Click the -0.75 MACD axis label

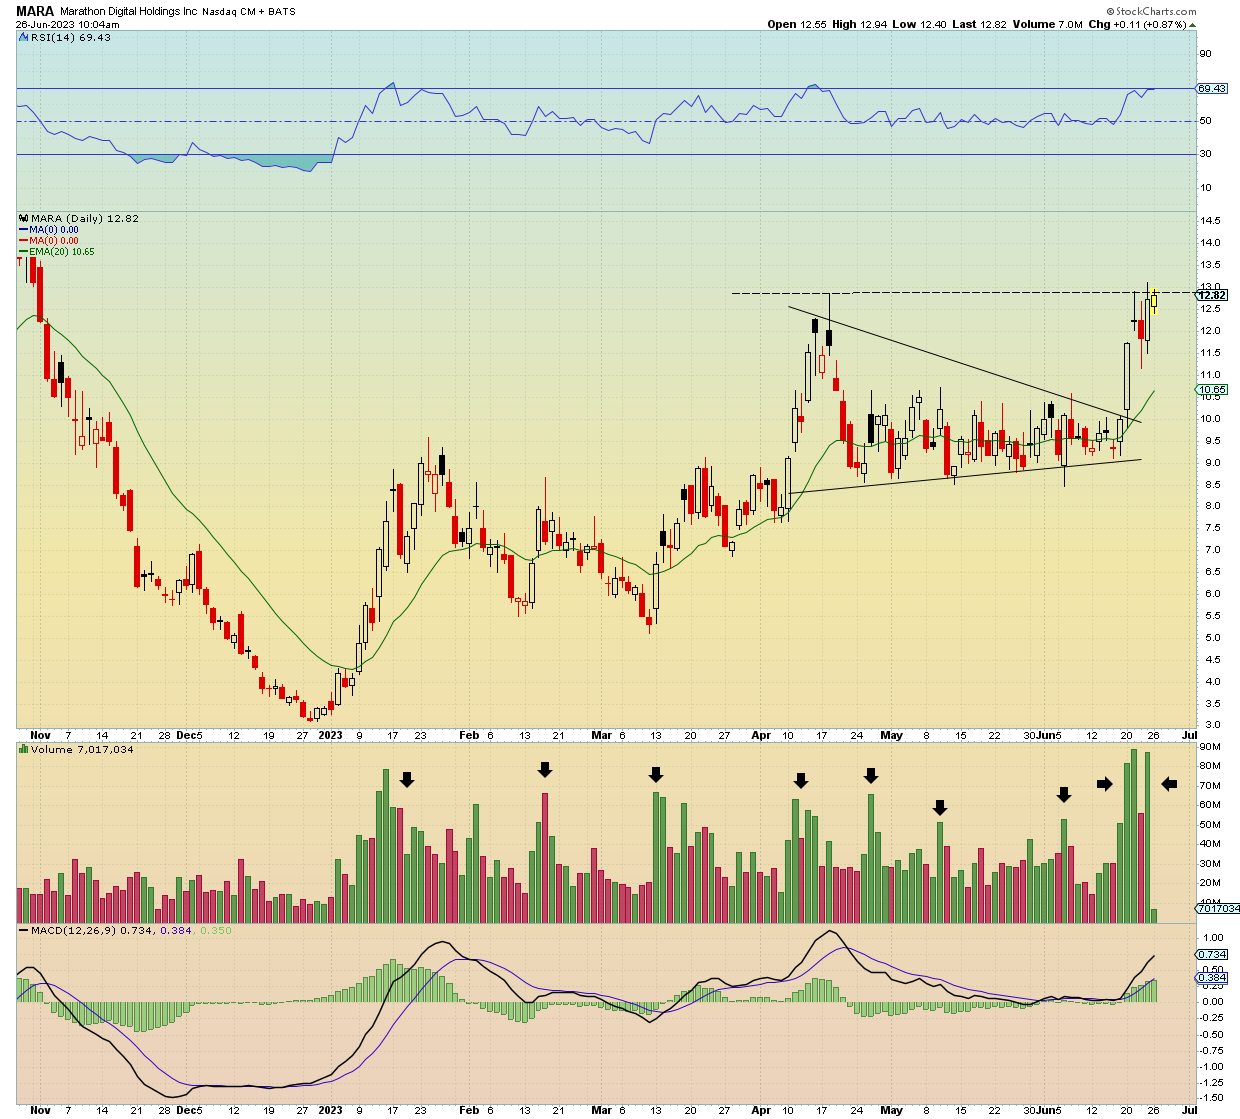tap(1212, 1050)
